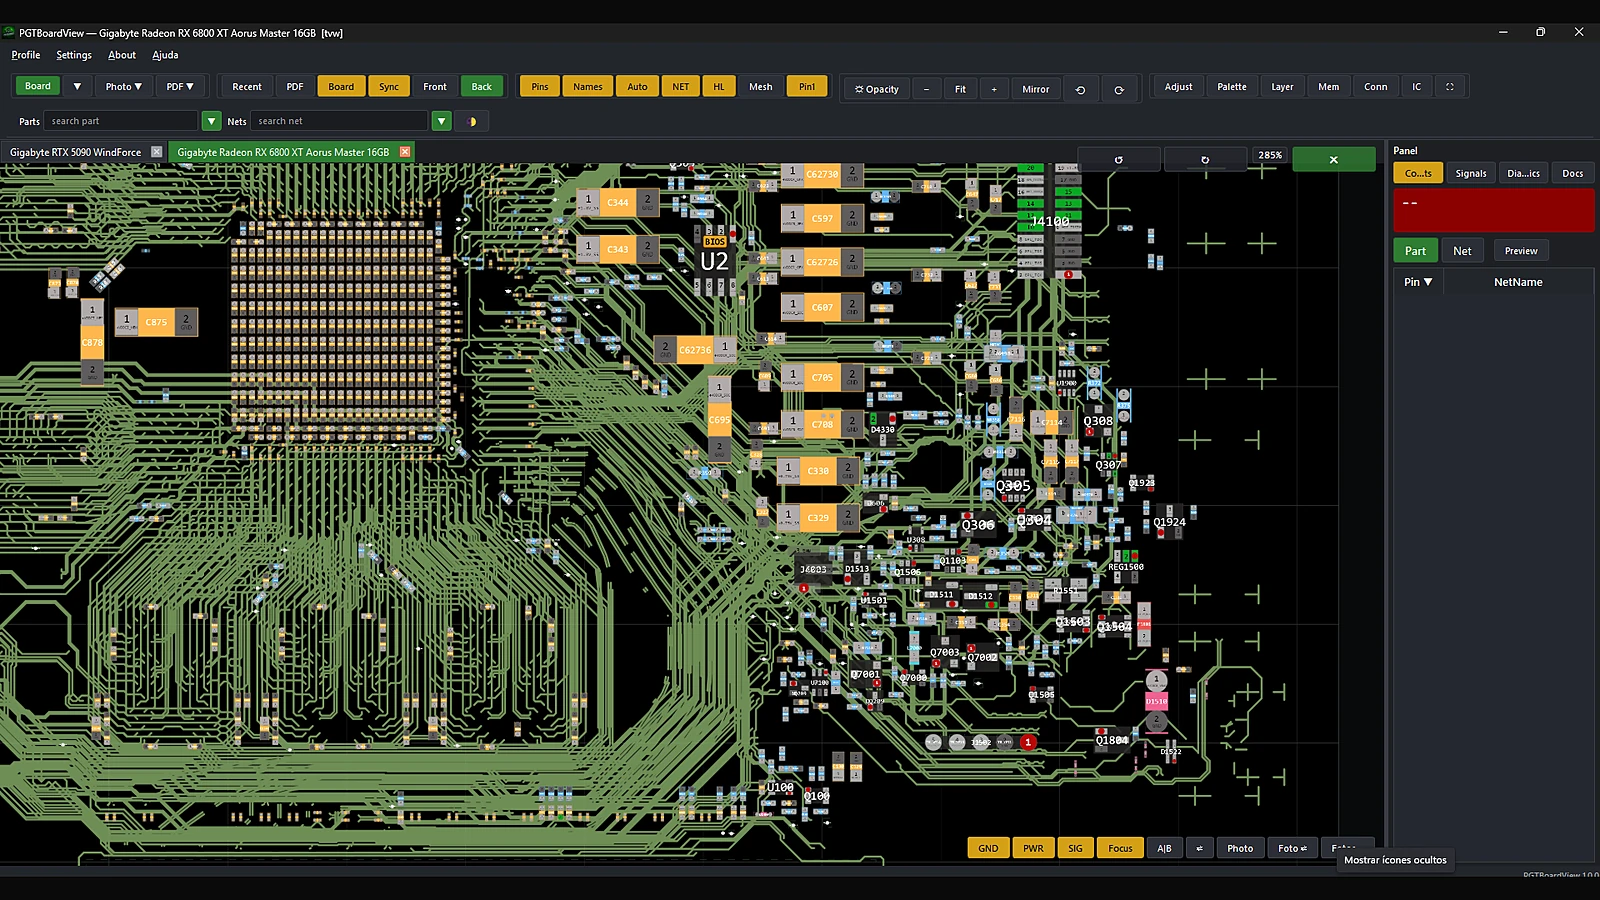Rotate board clockwise in the toolbar

(1119, 89)
